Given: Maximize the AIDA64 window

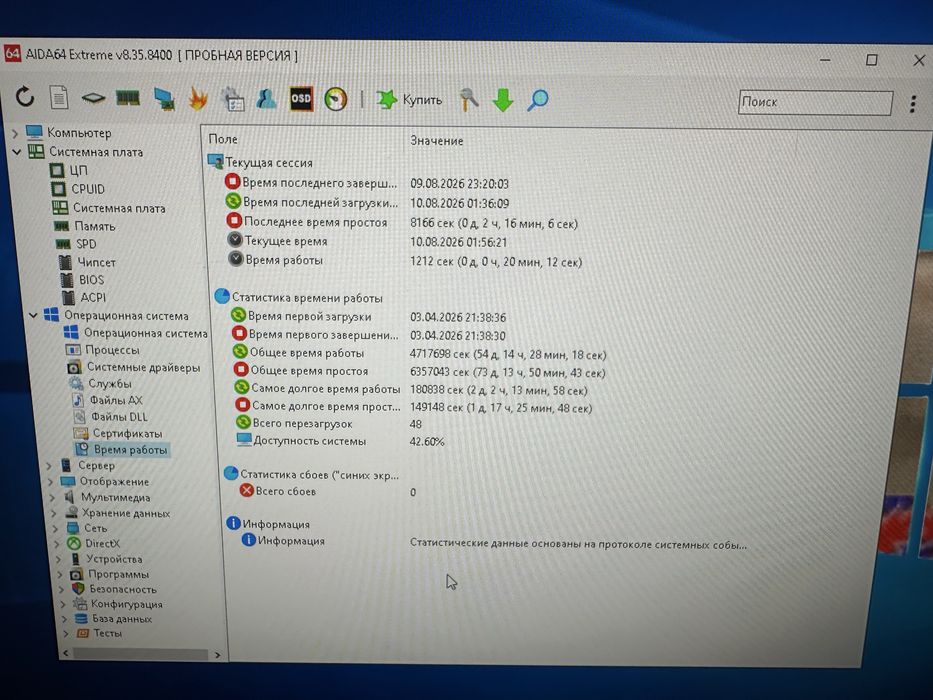Looking at the screenshot, I should (x=872, y=60).
